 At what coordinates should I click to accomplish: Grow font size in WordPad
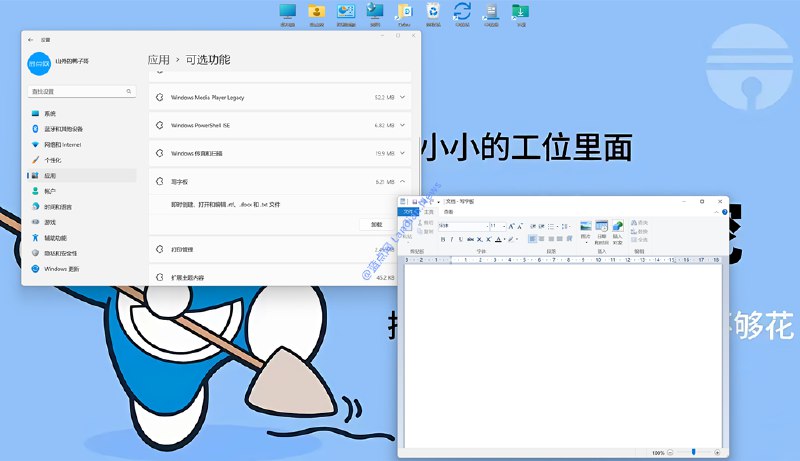coord(511,226)
